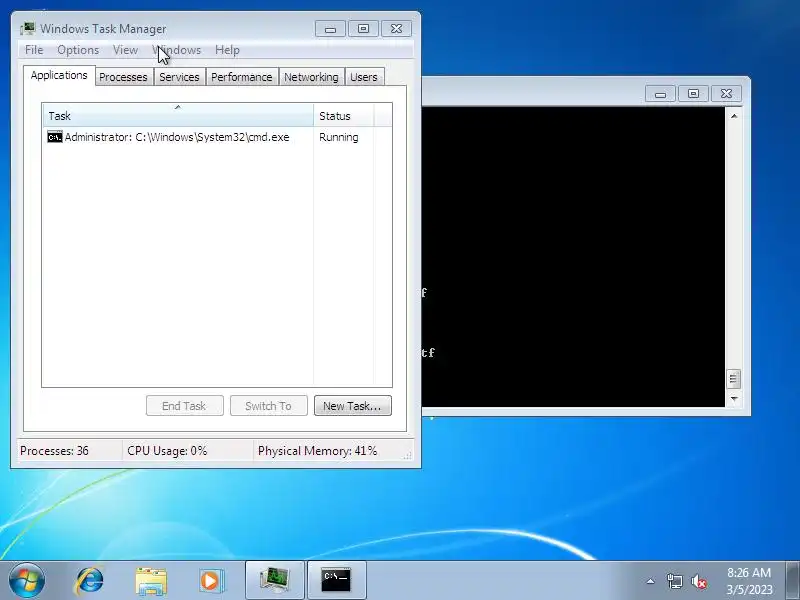Open the Windows Start menu
Viewport: 800px width, 600px height.
(27, 580)
